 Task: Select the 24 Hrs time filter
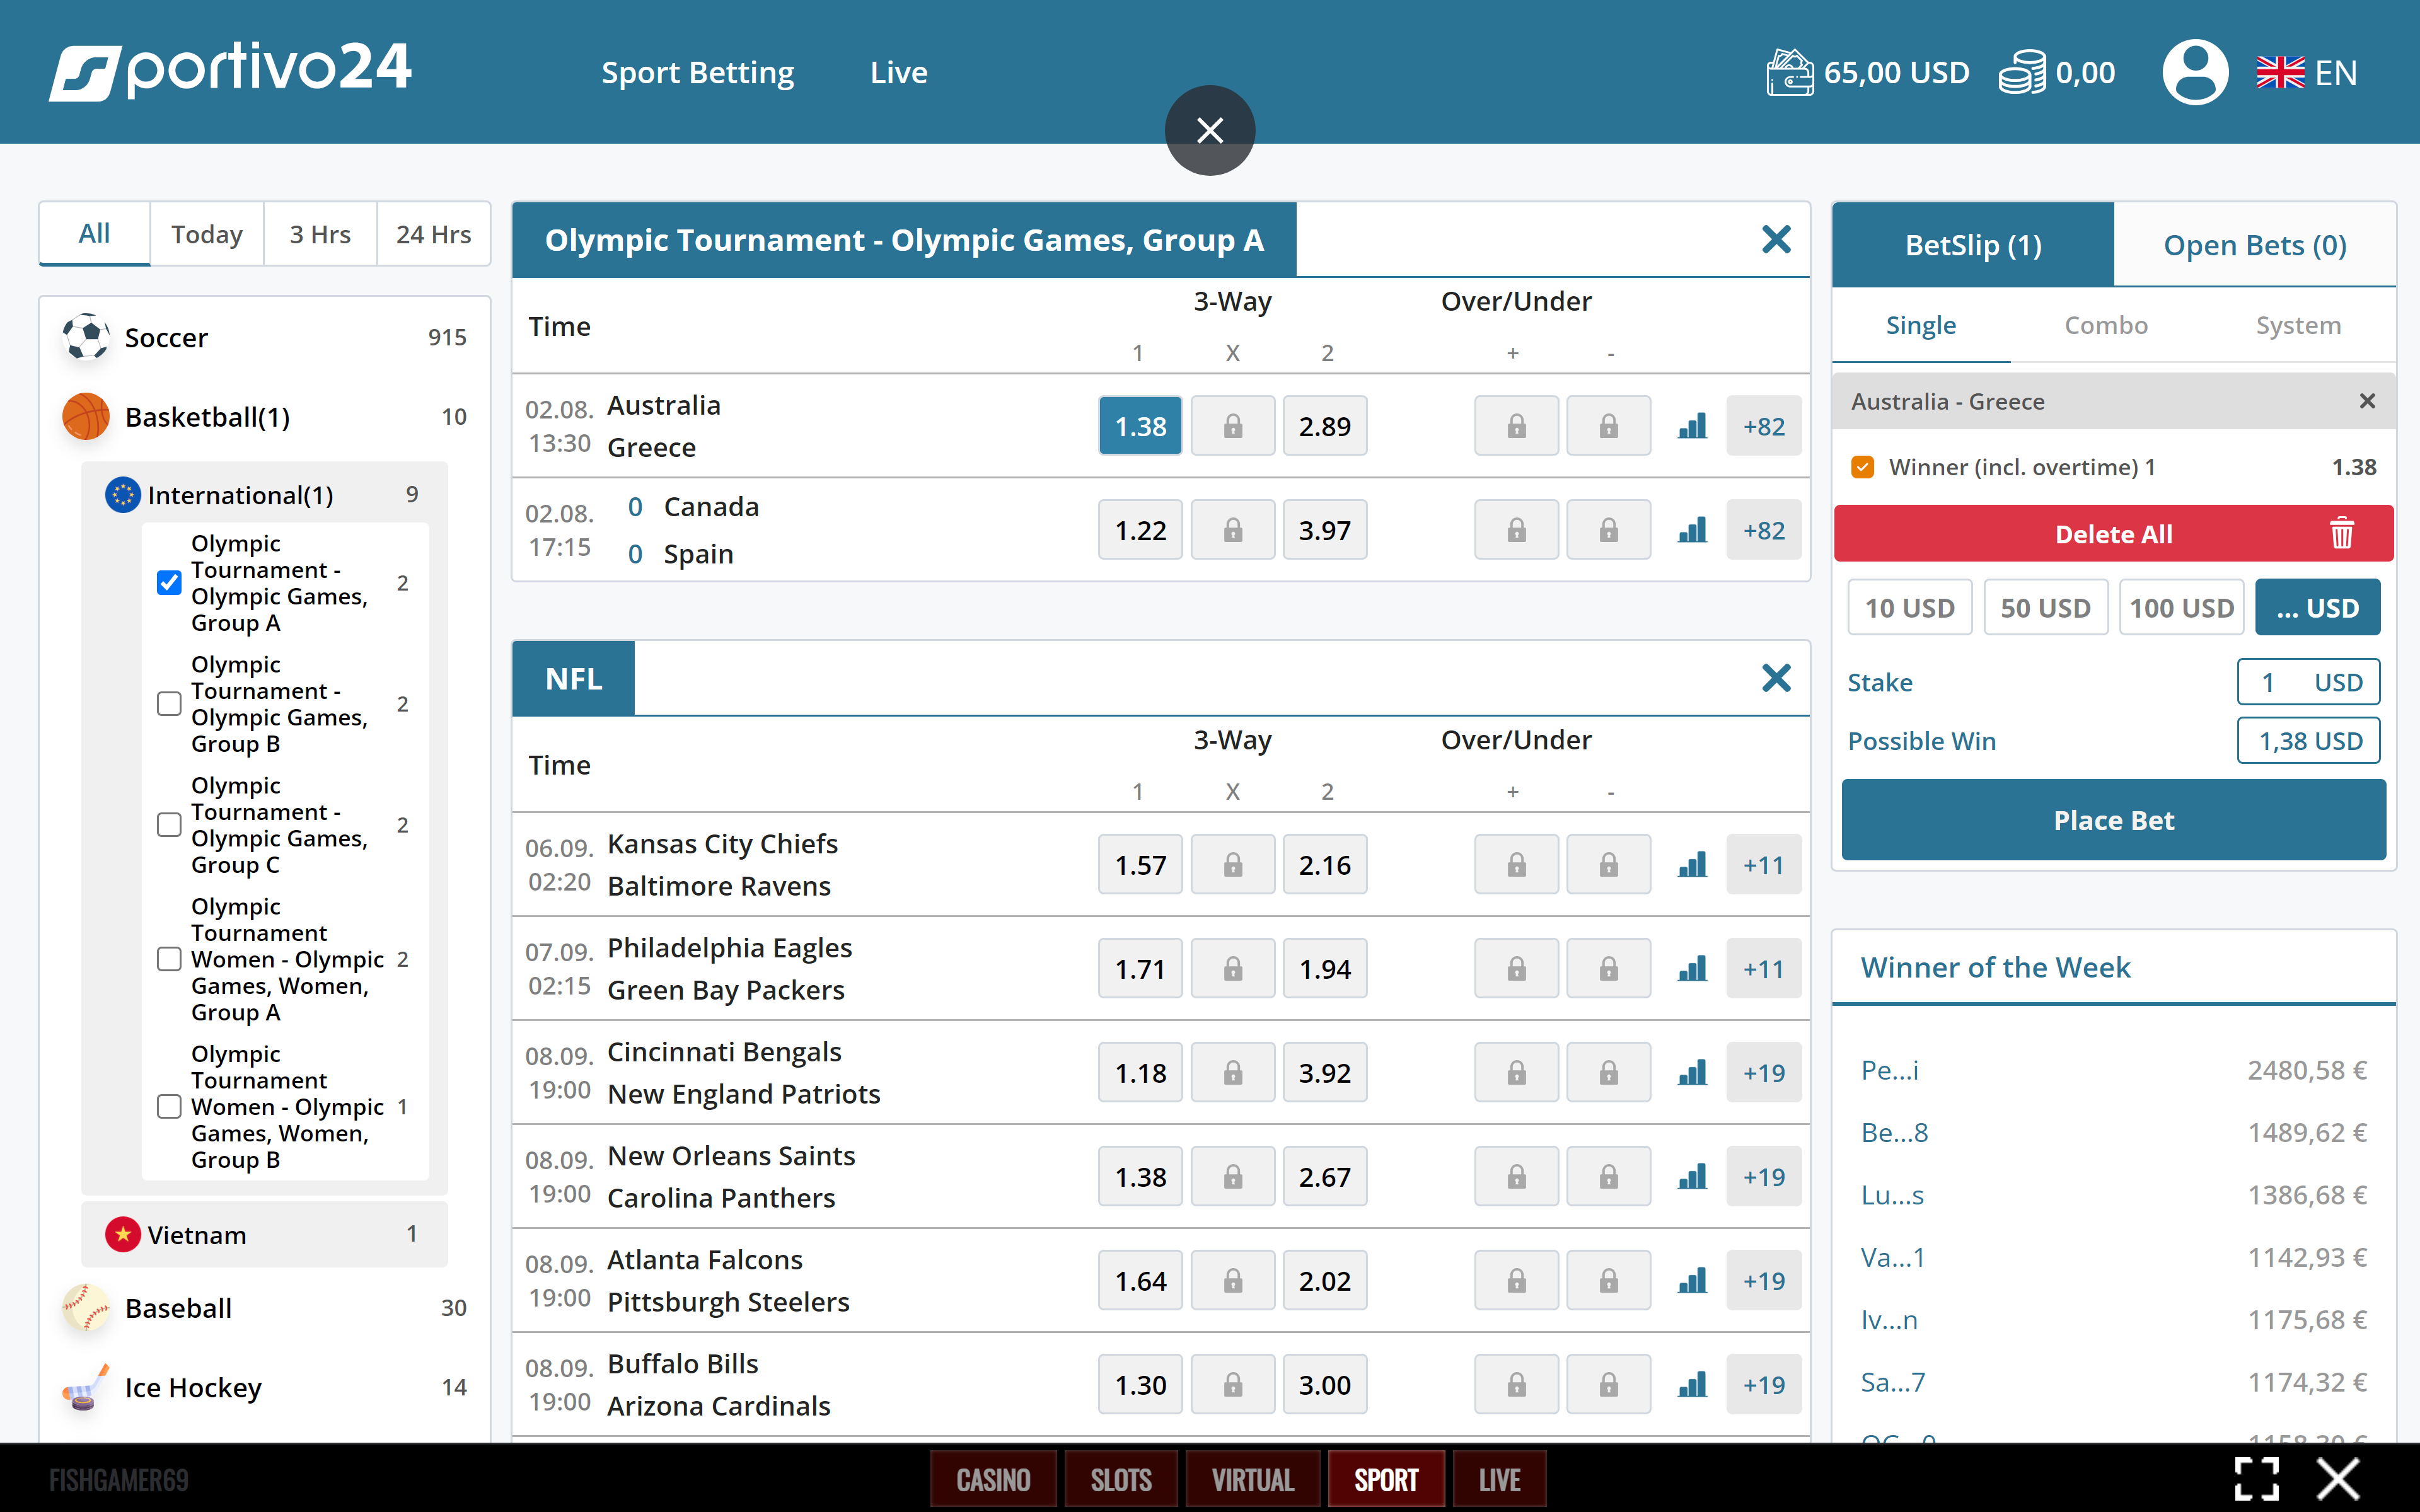coord(433,234)
